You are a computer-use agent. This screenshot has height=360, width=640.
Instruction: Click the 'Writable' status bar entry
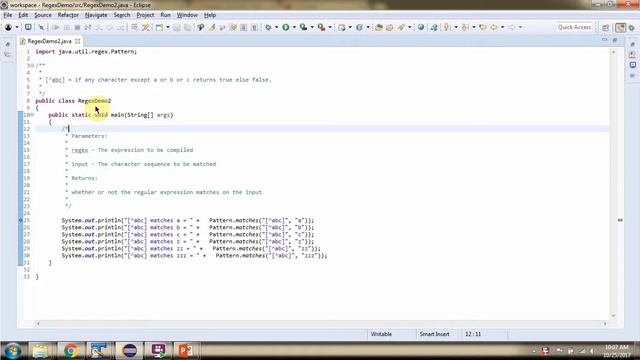pyautogui.click(x=381, y=334)
